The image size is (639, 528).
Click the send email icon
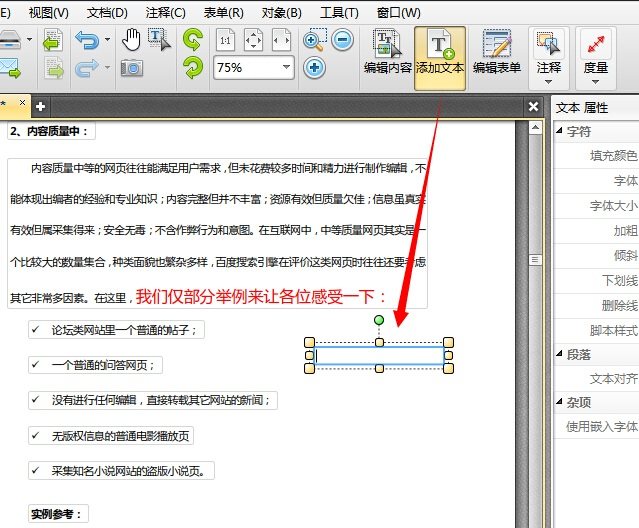10,68
